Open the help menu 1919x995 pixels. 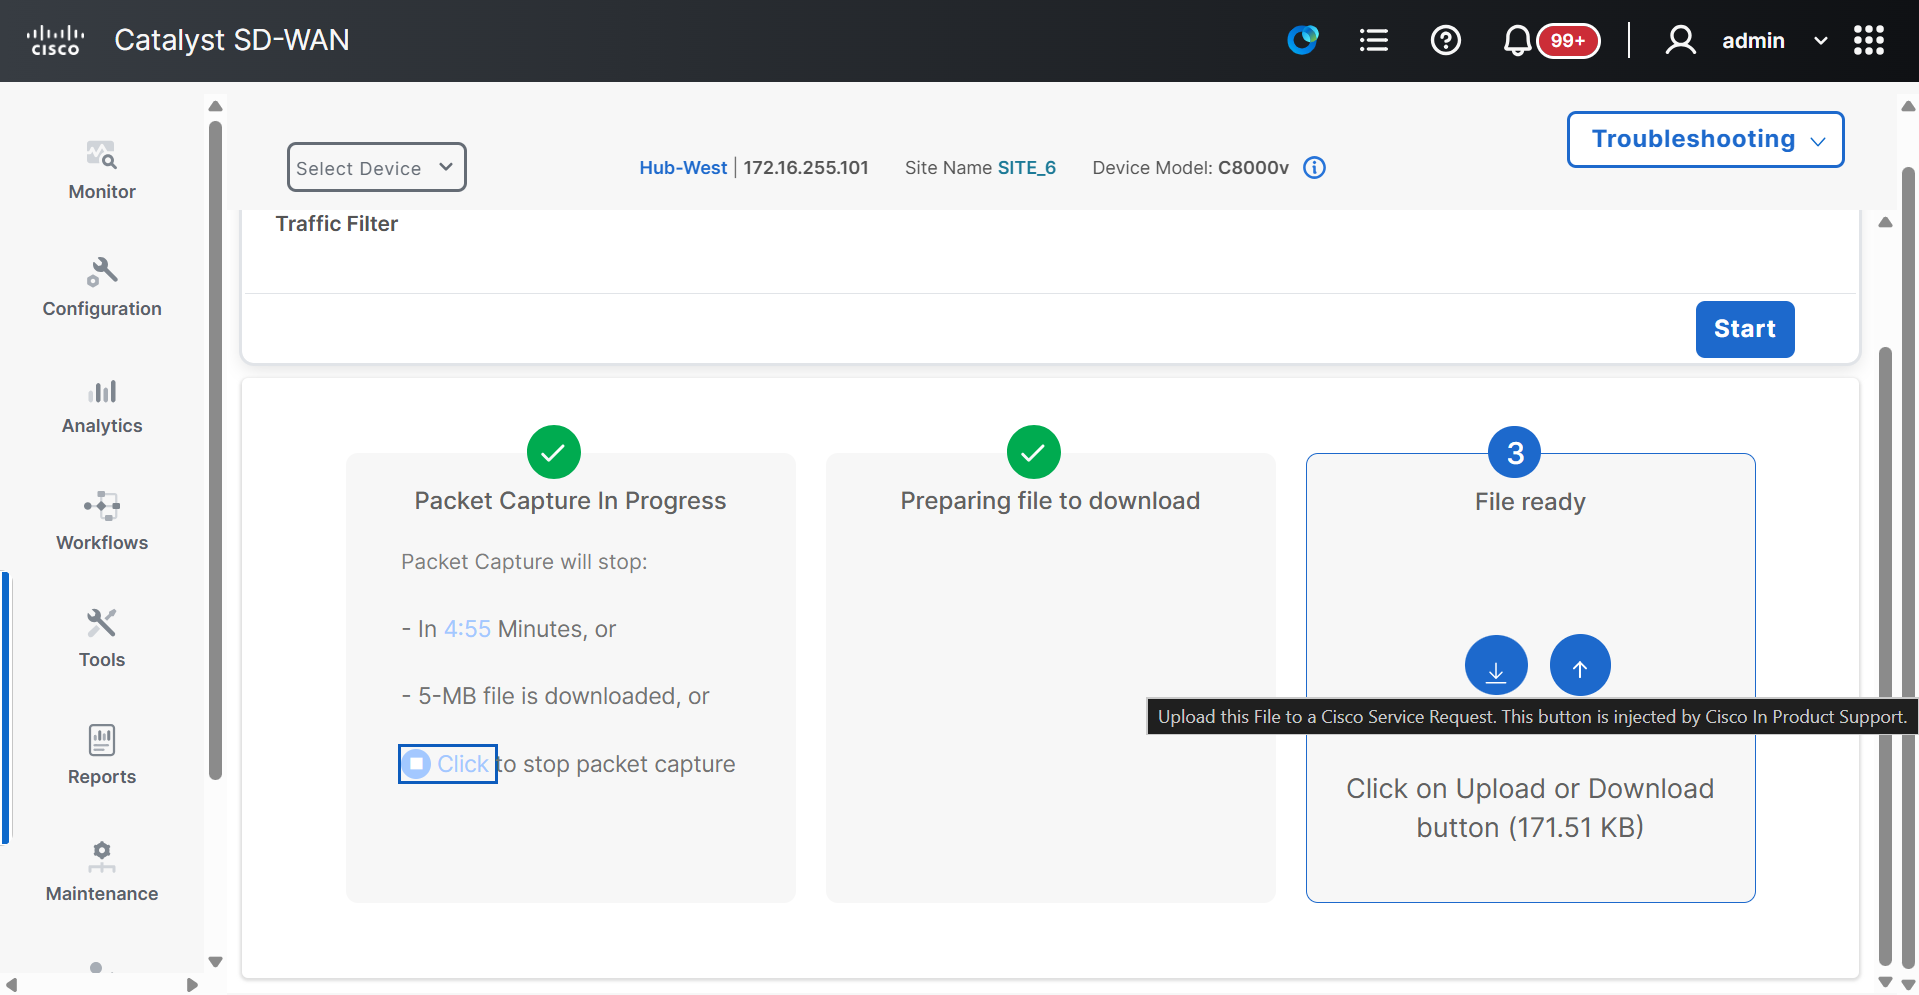point(1445,40)
